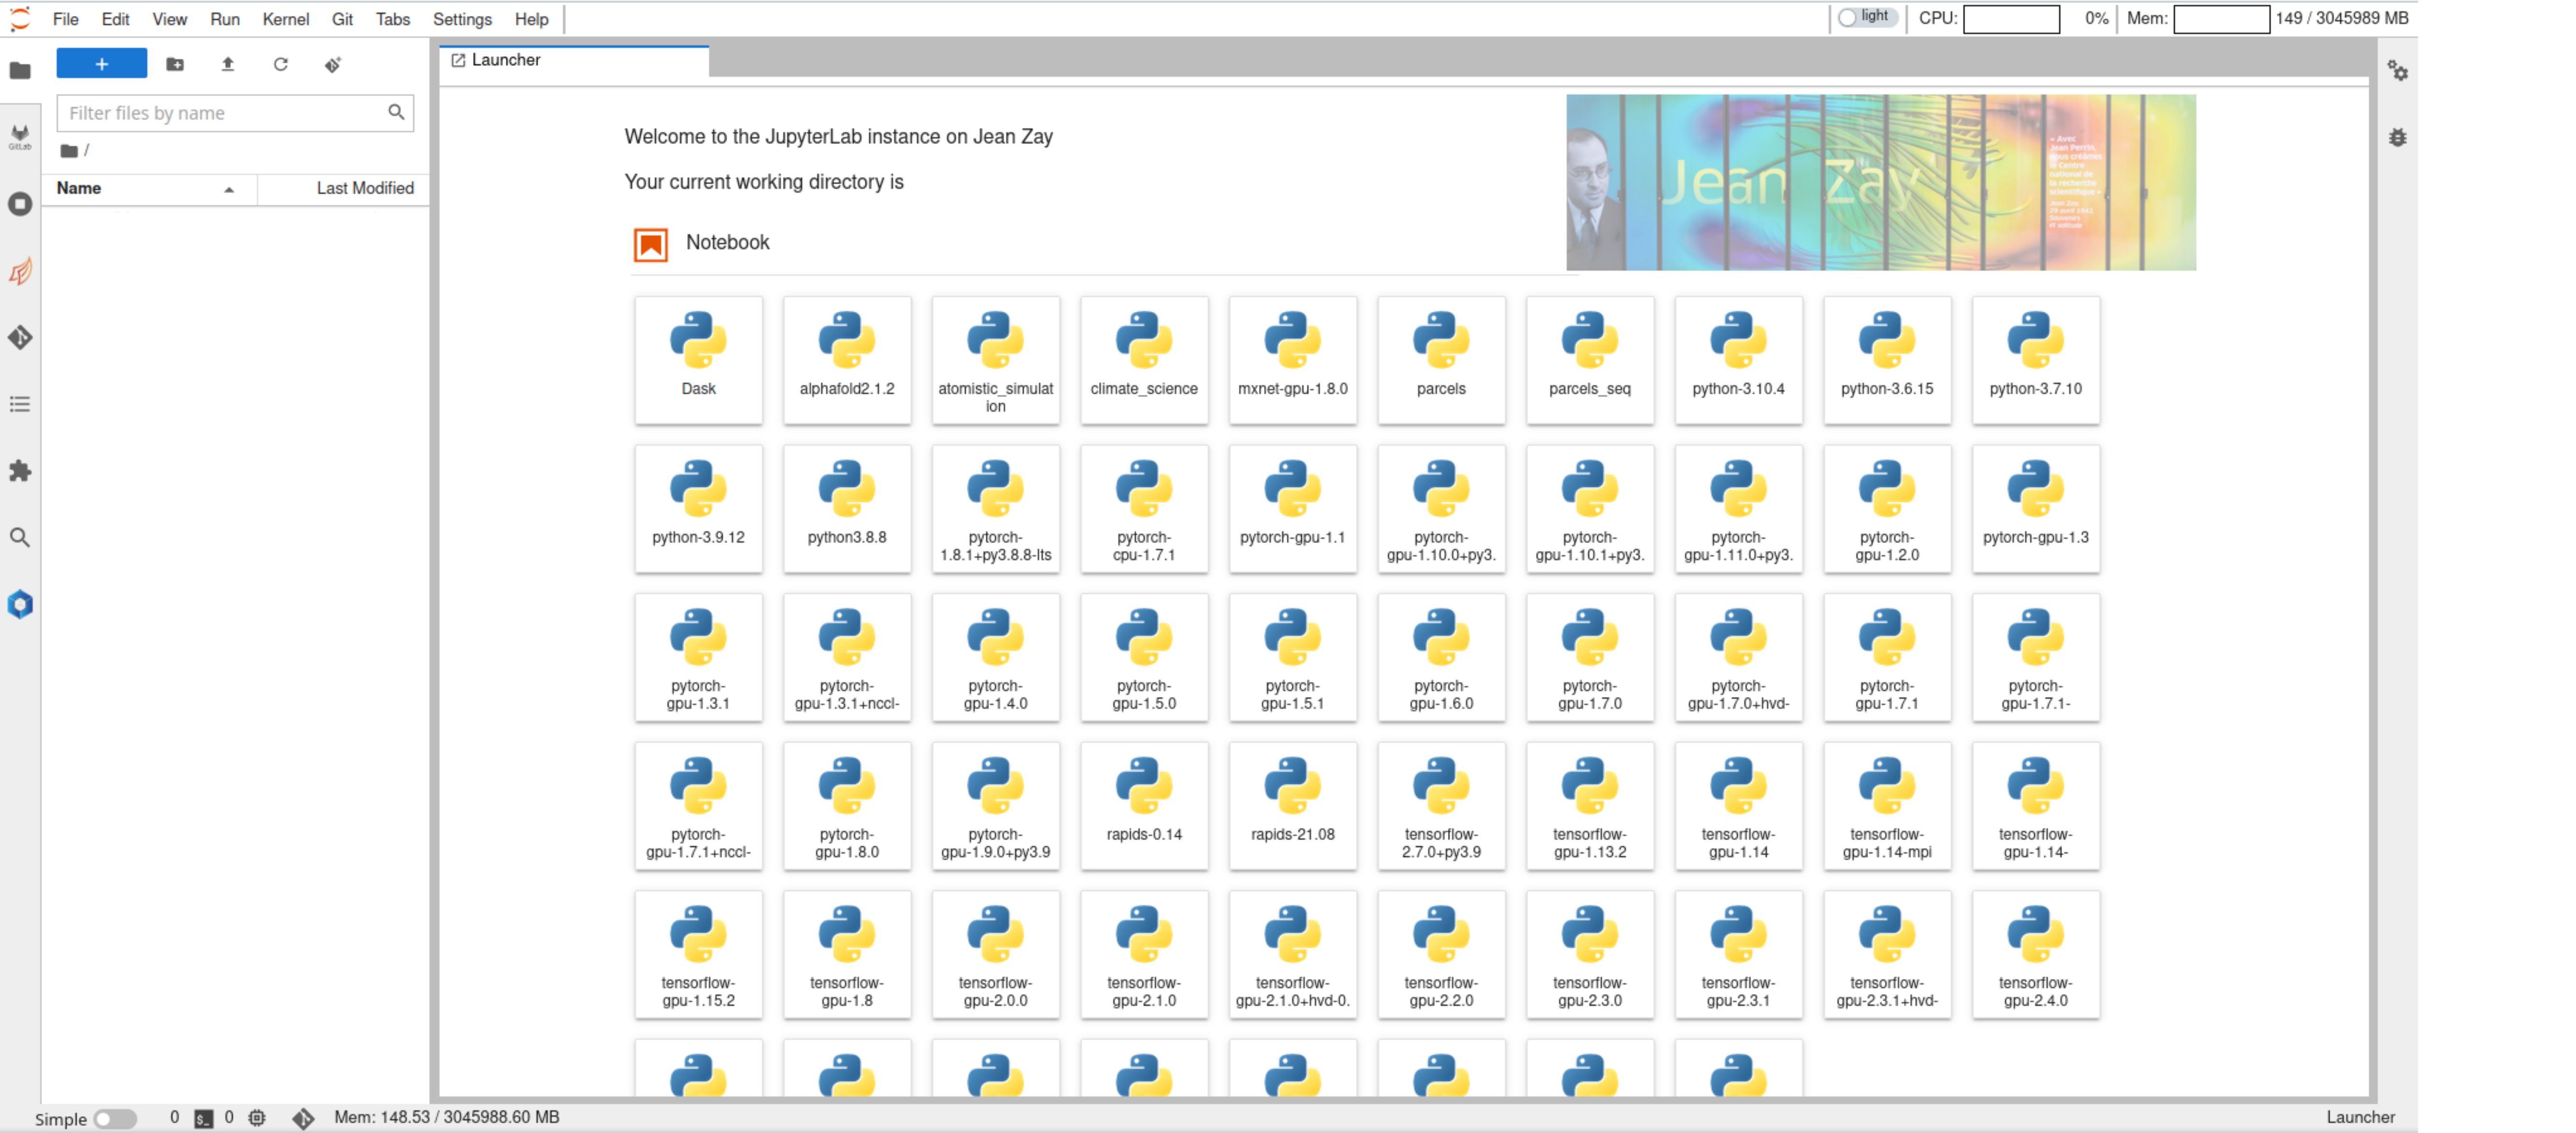This screenshot has width=2576, height=1133.
Task: Launch the pytorch-gpu-1.9.0+py3.9 kernel
Action: point(995,806)
